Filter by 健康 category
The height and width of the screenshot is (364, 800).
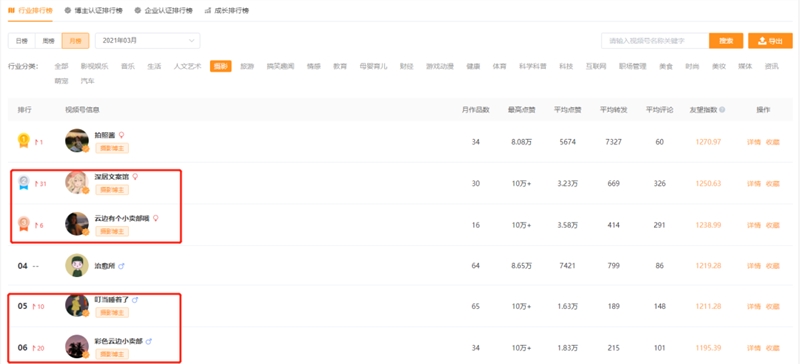(x=473, y=66)
